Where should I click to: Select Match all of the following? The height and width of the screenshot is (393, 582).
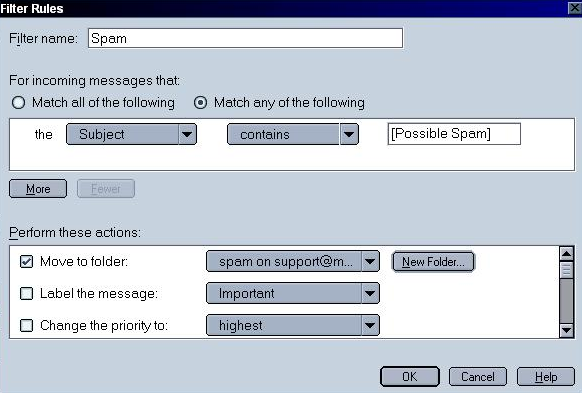(18, 102)
